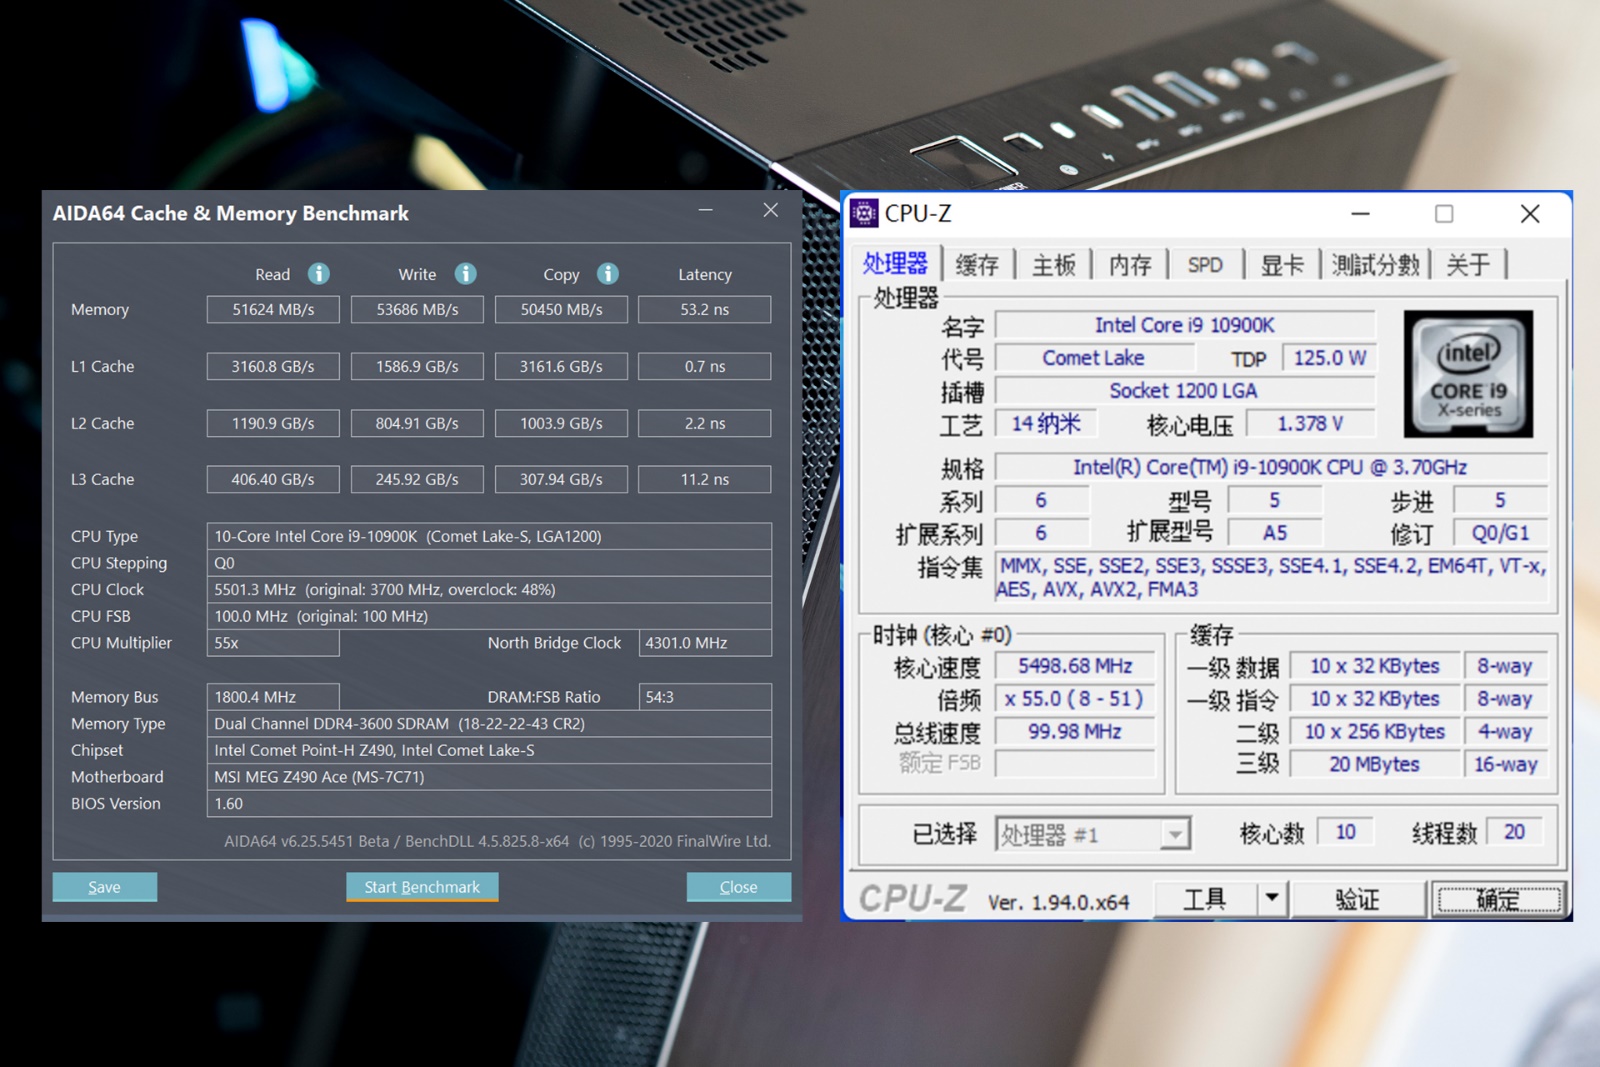Expand the 处理器 #1 selection dropdown

(x=1176, y=834)
